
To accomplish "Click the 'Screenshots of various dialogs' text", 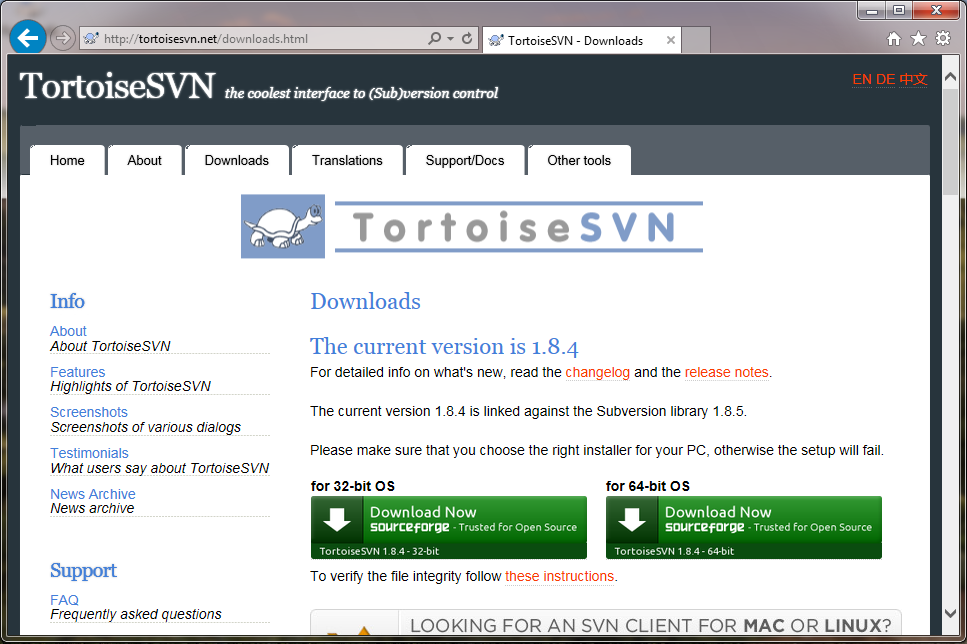I will pyautogui.click(x=146, y=427).
